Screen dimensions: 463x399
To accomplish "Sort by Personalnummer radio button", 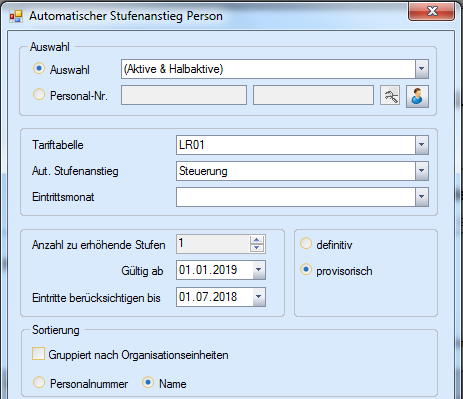I will [x=39, y=382].
